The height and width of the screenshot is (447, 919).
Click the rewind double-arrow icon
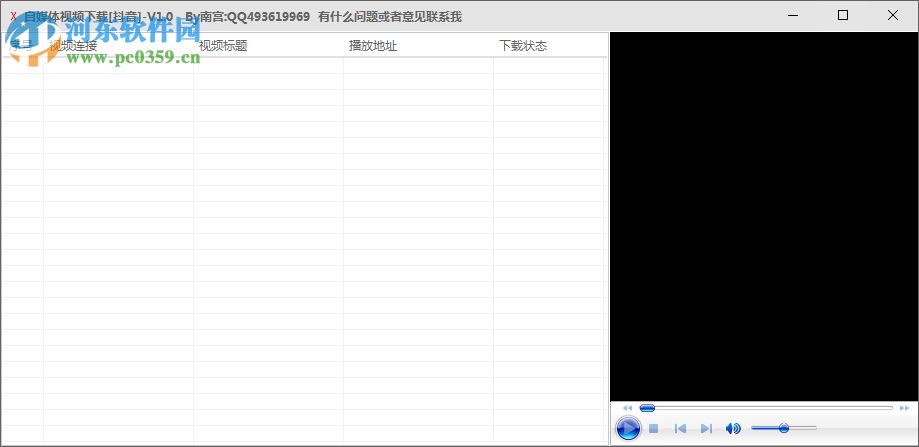627,408
